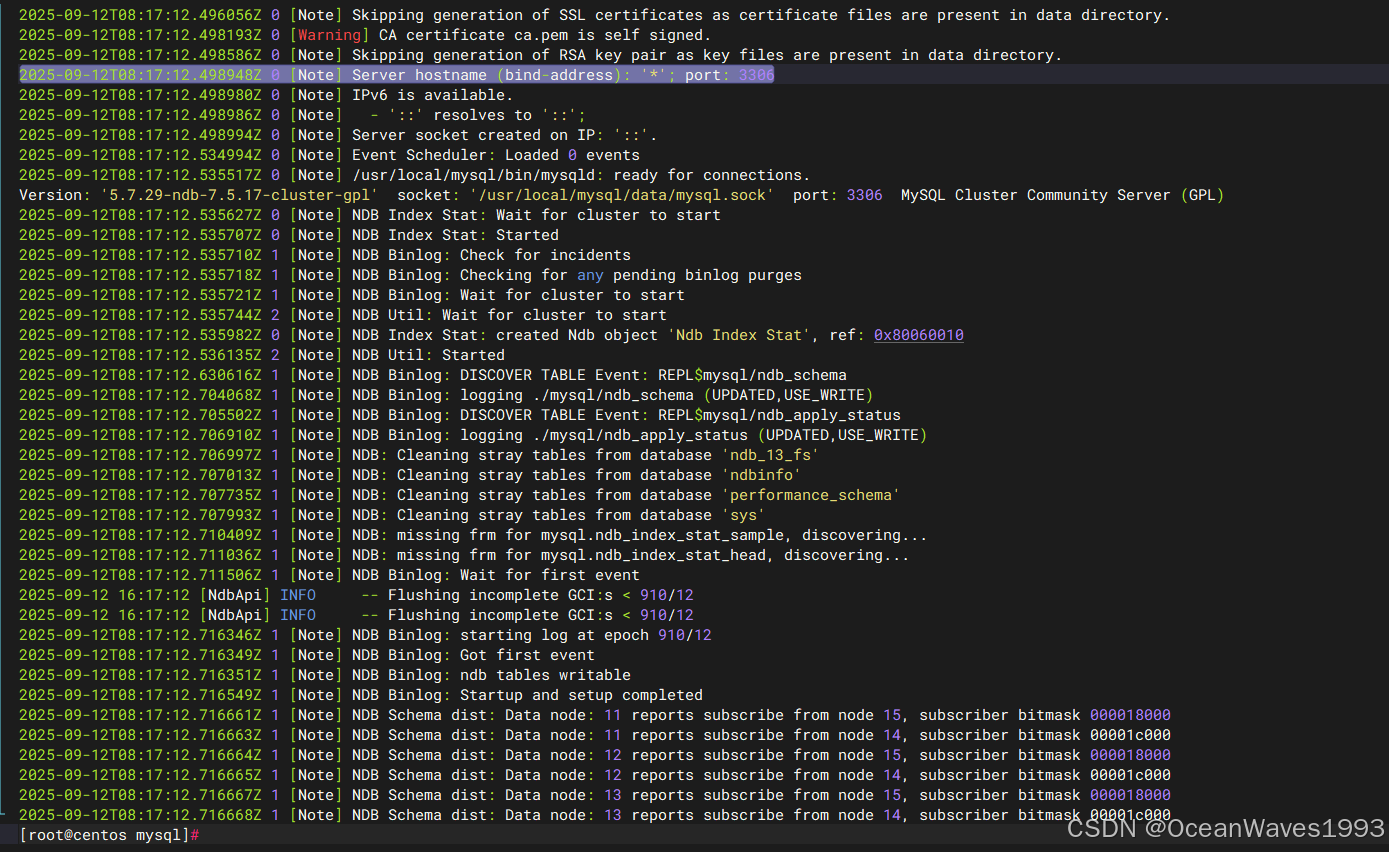Click 'Data node: 13 reports subscribe from node 14'
Screen dimensions: 1389x852
point(703,815)
